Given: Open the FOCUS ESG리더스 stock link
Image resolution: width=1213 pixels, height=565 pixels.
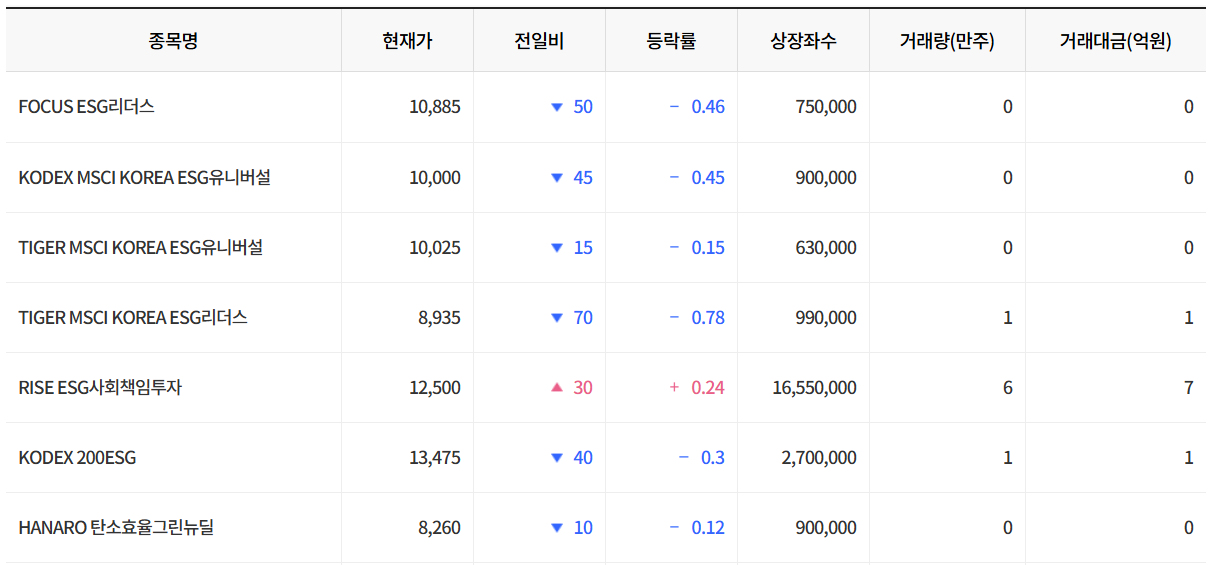Looking at the screenshot, I should click(x=86, y=107).
